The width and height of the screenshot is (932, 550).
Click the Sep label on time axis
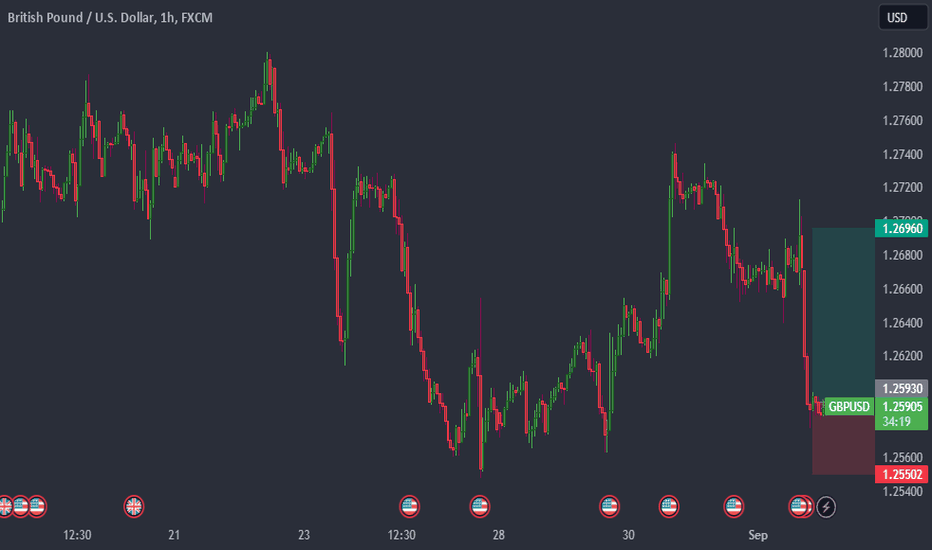click(x=758, y=535)
